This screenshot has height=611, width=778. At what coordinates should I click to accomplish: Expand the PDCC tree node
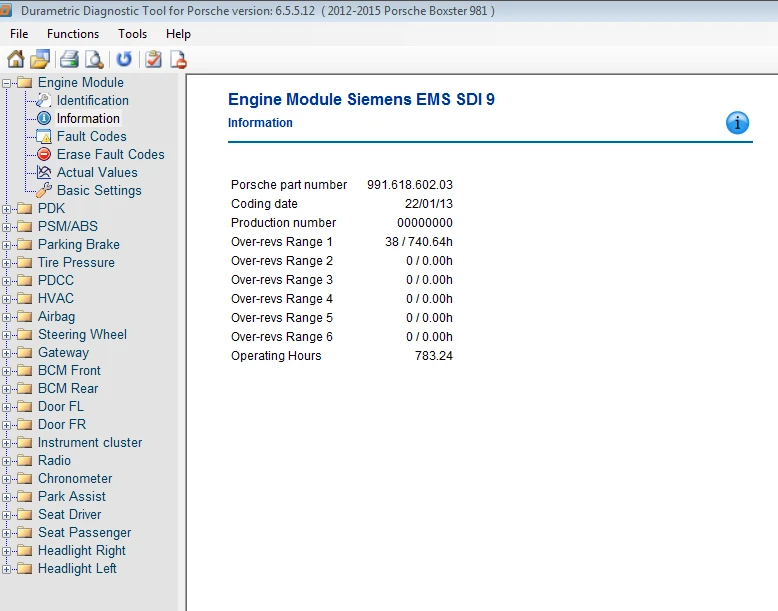(6, 281)
